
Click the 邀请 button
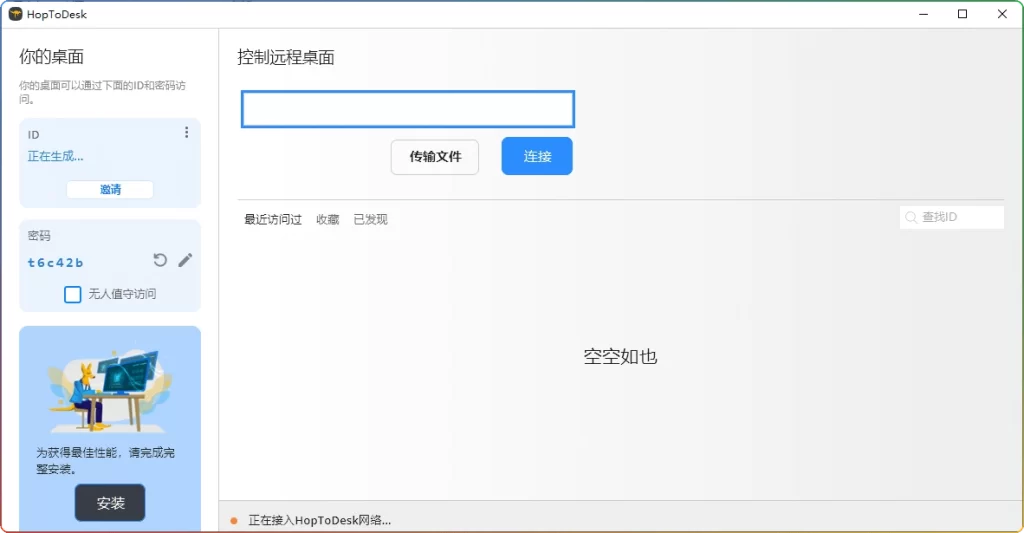pyautogui.click(x=110, y=189)
